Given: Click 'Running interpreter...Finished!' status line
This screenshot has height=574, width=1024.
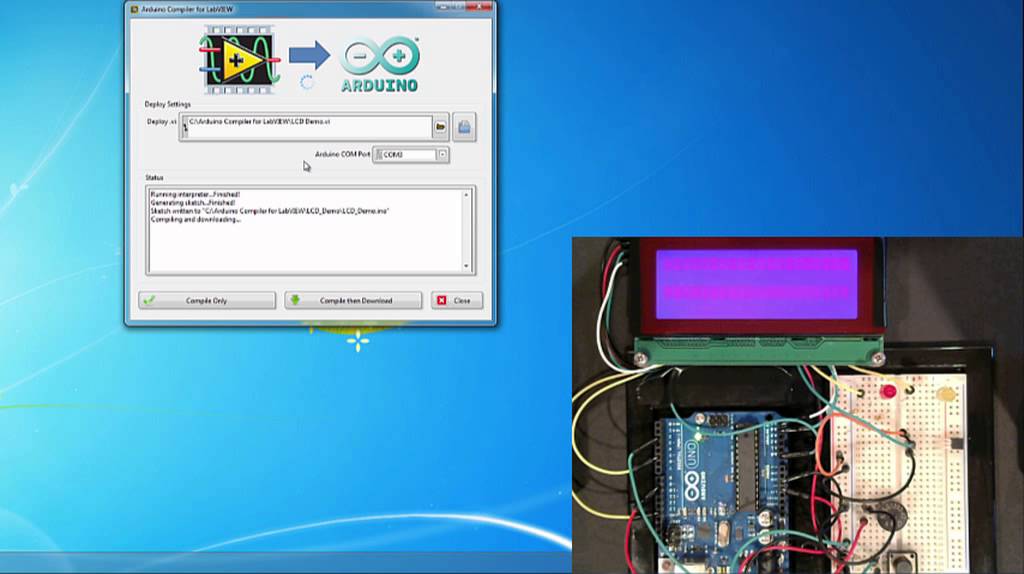Looking at the screenshot, I should click(195, 195).
